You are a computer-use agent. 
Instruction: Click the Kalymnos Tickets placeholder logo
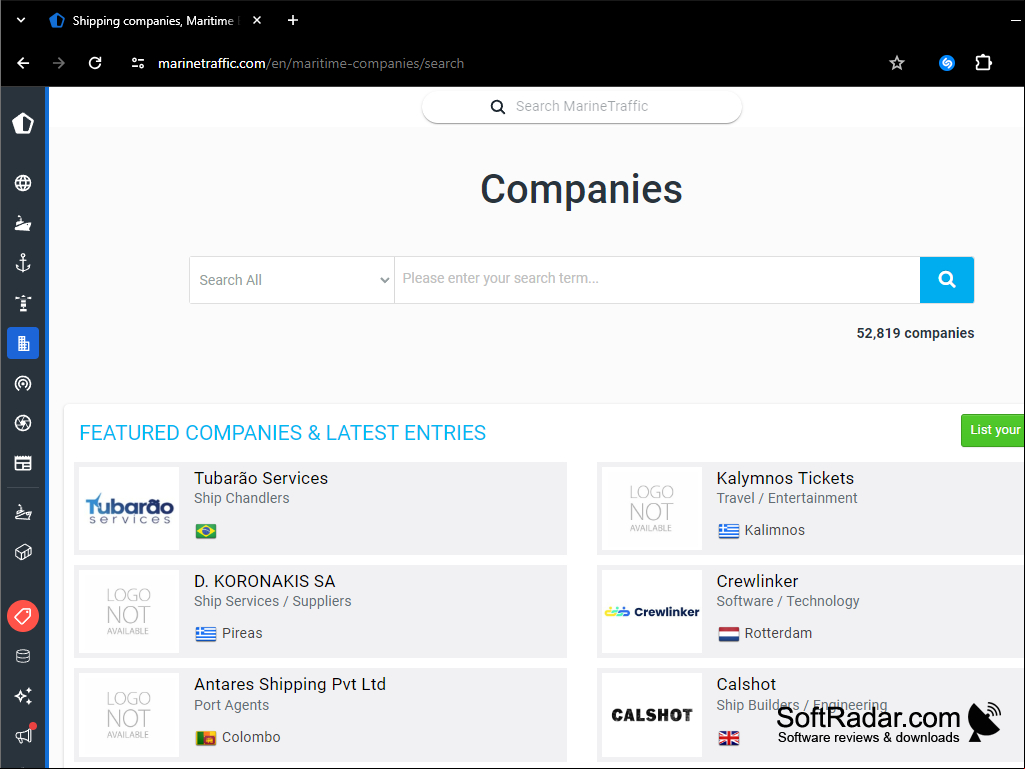tap(652, 508)
